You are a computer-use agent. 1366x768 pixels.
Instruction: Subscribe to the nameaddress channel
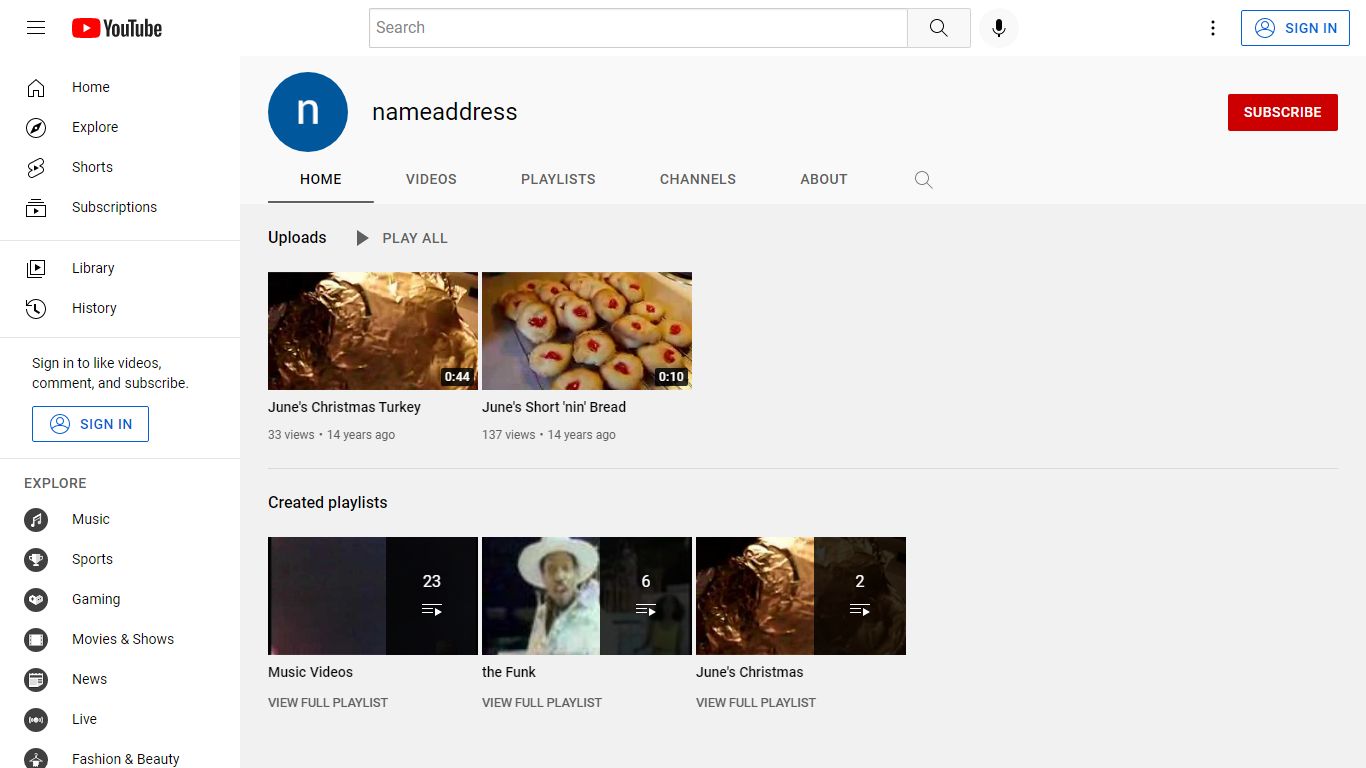click(1283, 112)
